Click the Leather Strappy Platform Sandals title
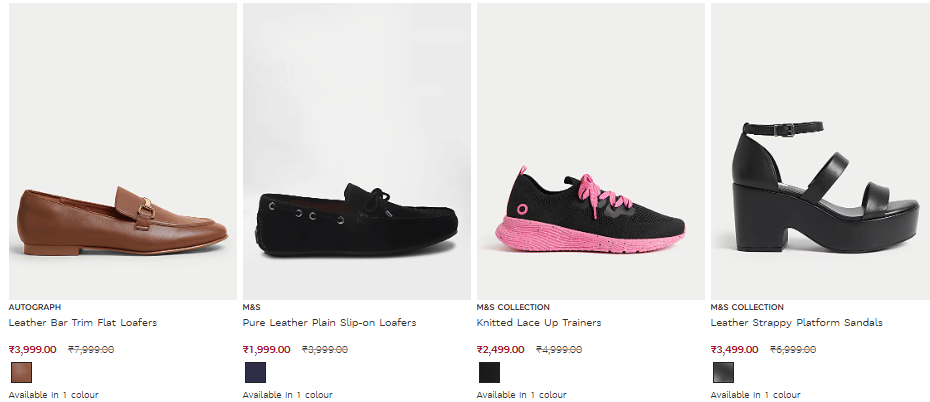Screen dimensions: 930x402 pyautogui.click(x=796, y=323)
